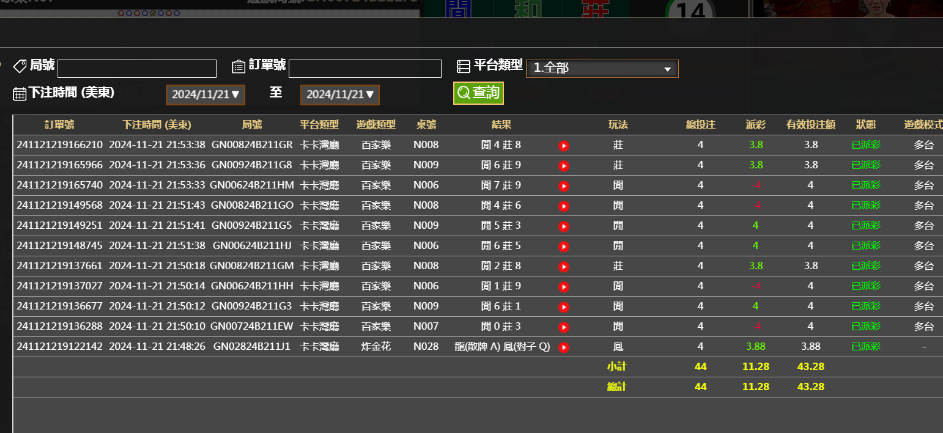Click table number N028
943x433 pixels.
tap(426, 346)
